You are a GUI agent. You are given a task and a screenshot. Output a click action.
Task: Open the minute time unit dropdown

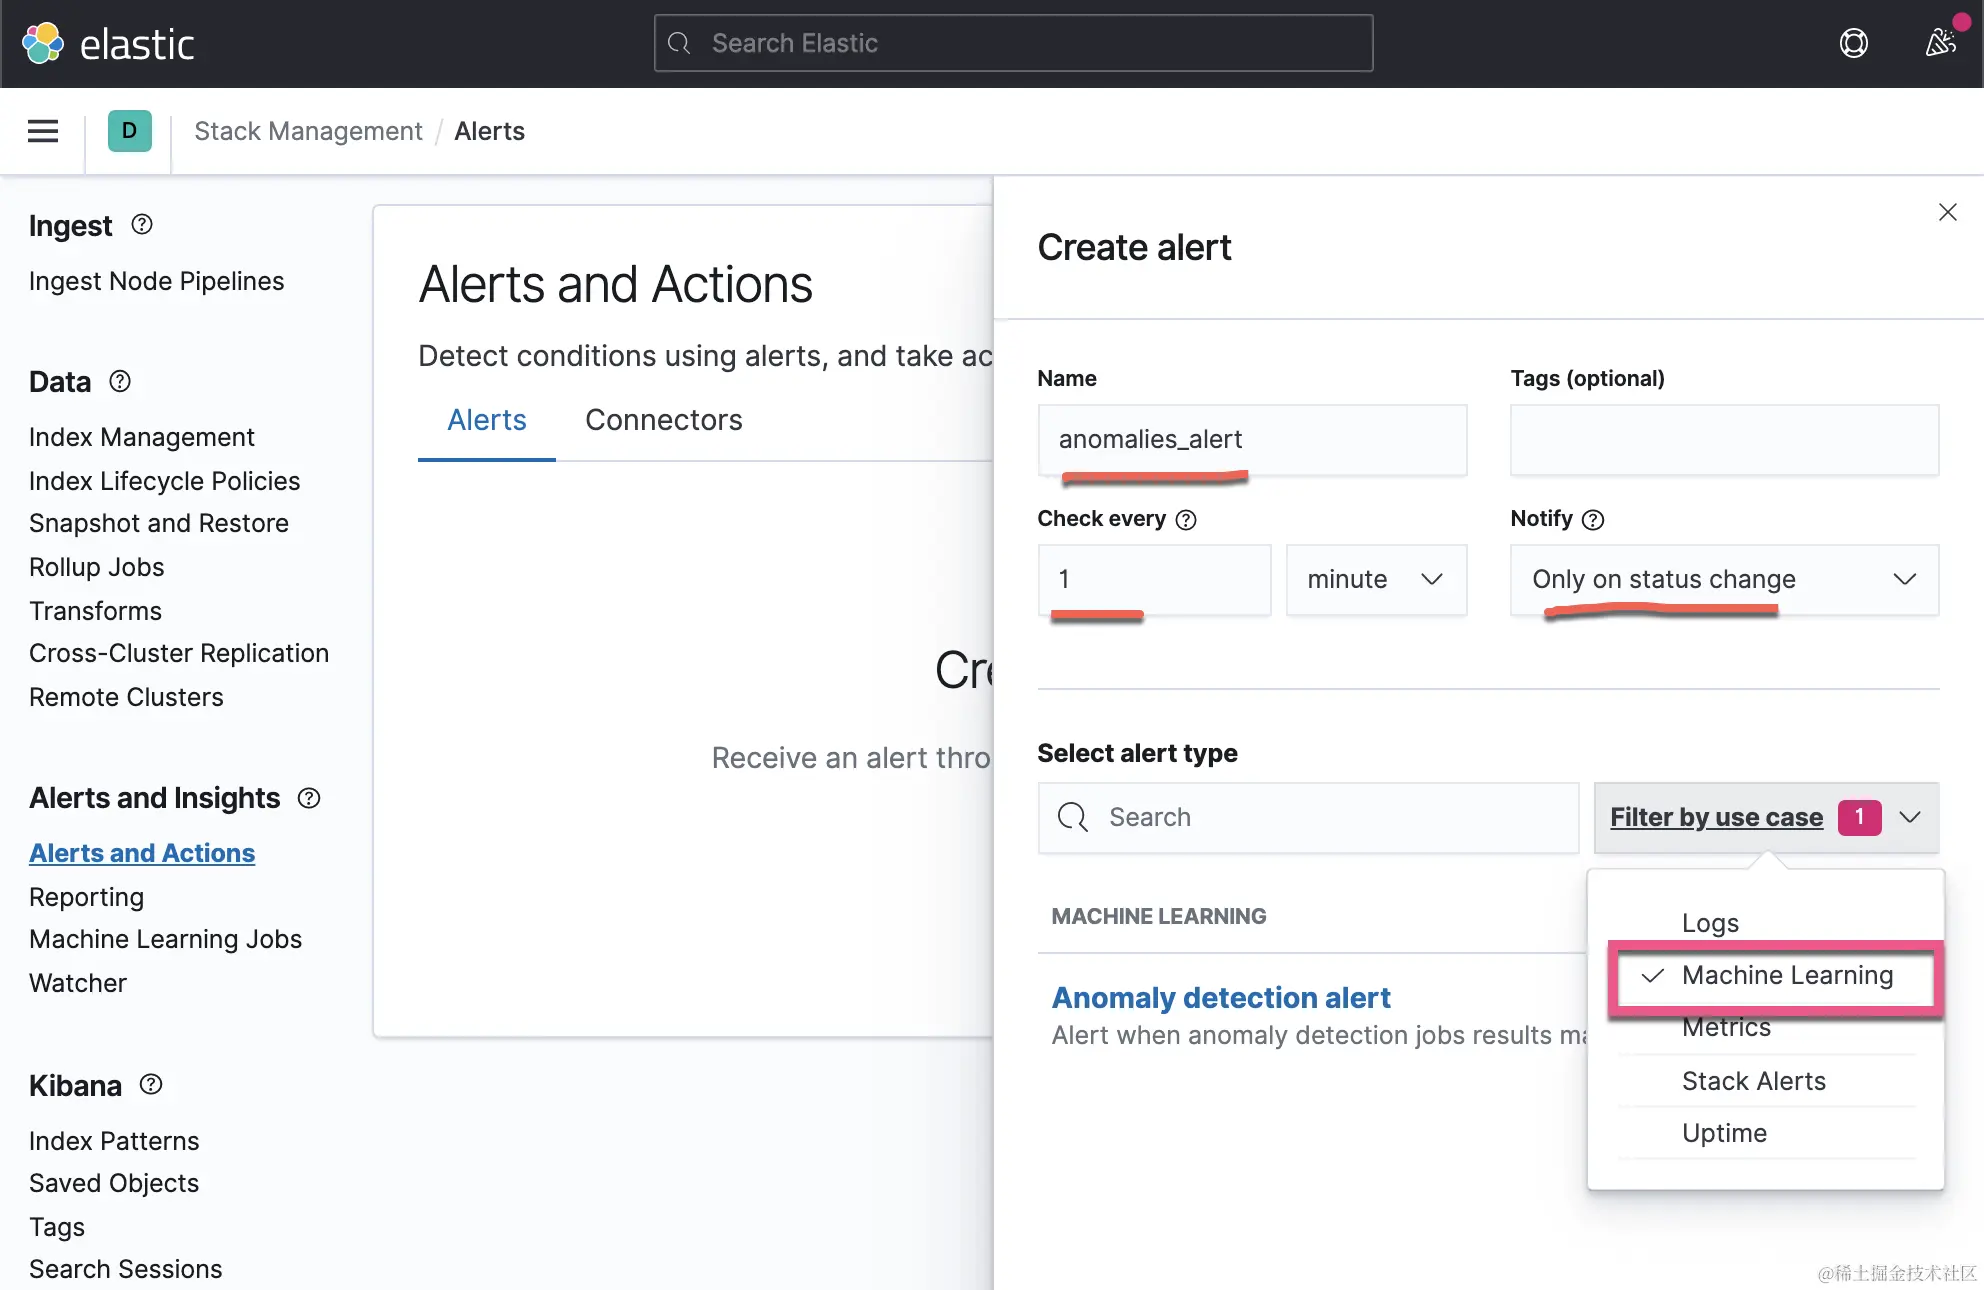point(1375,579)
